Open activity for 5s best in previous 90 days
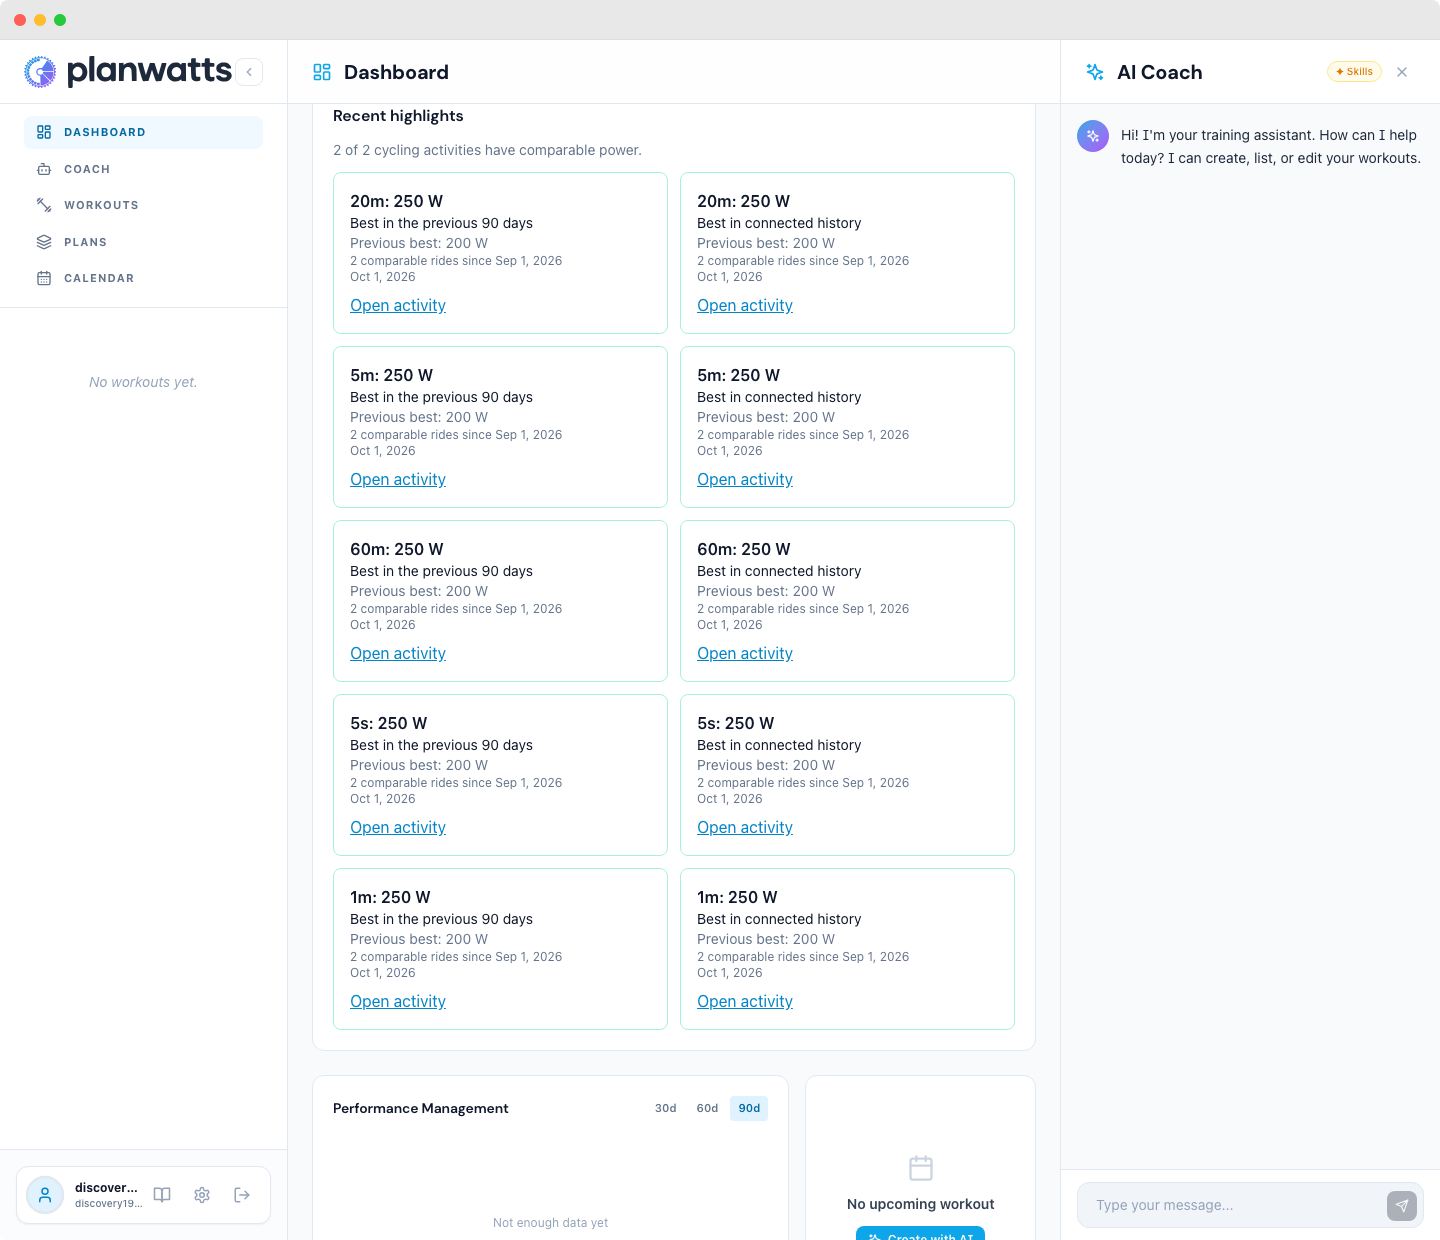1440x1240 pixels. click(398, 828)
